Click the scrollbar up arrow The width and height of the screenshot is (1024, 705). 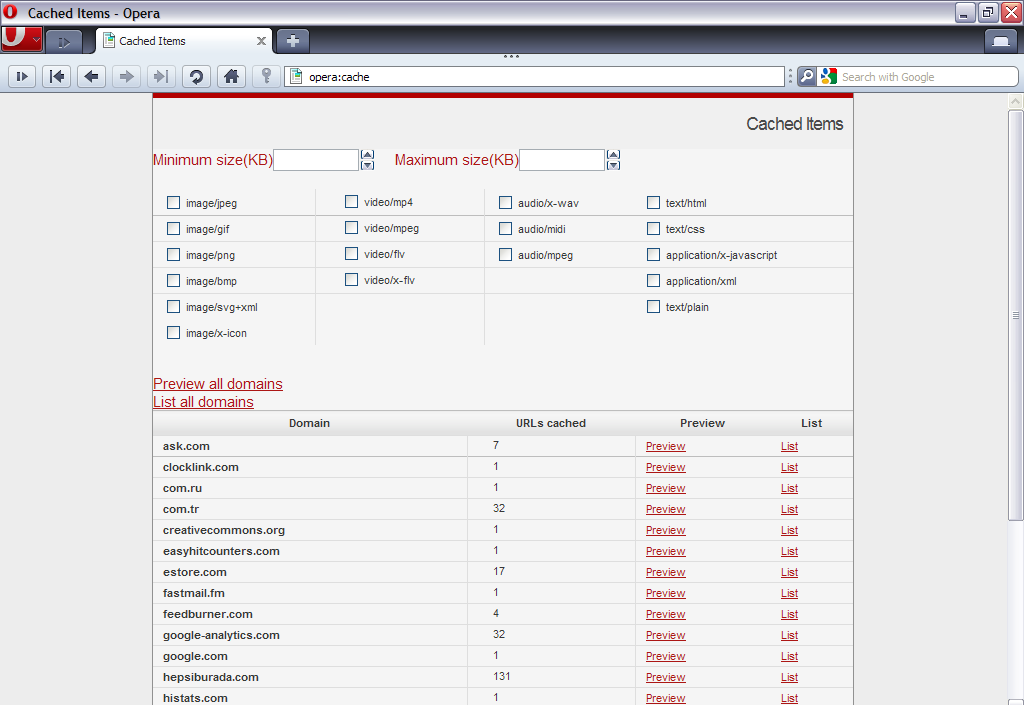coord(1016,101)
